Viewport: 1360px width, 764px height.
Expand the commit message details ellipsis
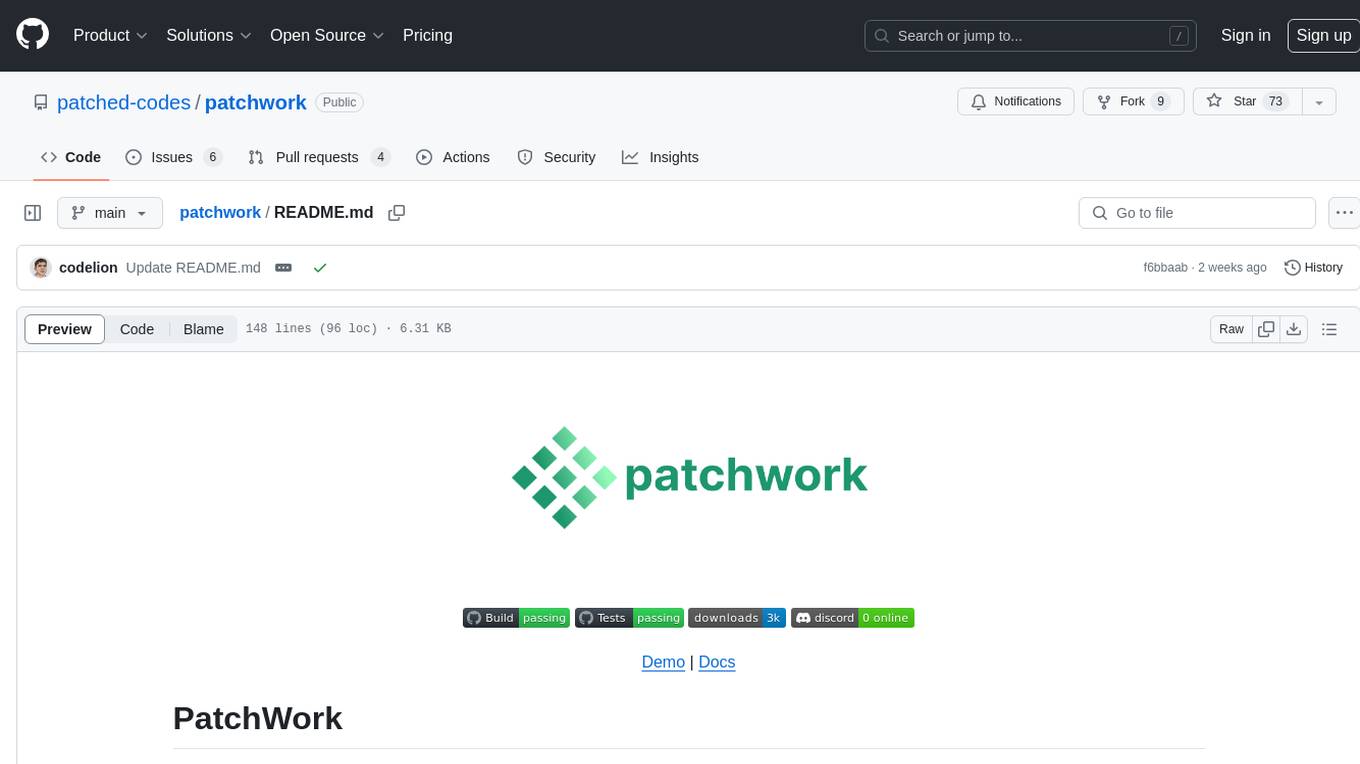coord(283,268)
